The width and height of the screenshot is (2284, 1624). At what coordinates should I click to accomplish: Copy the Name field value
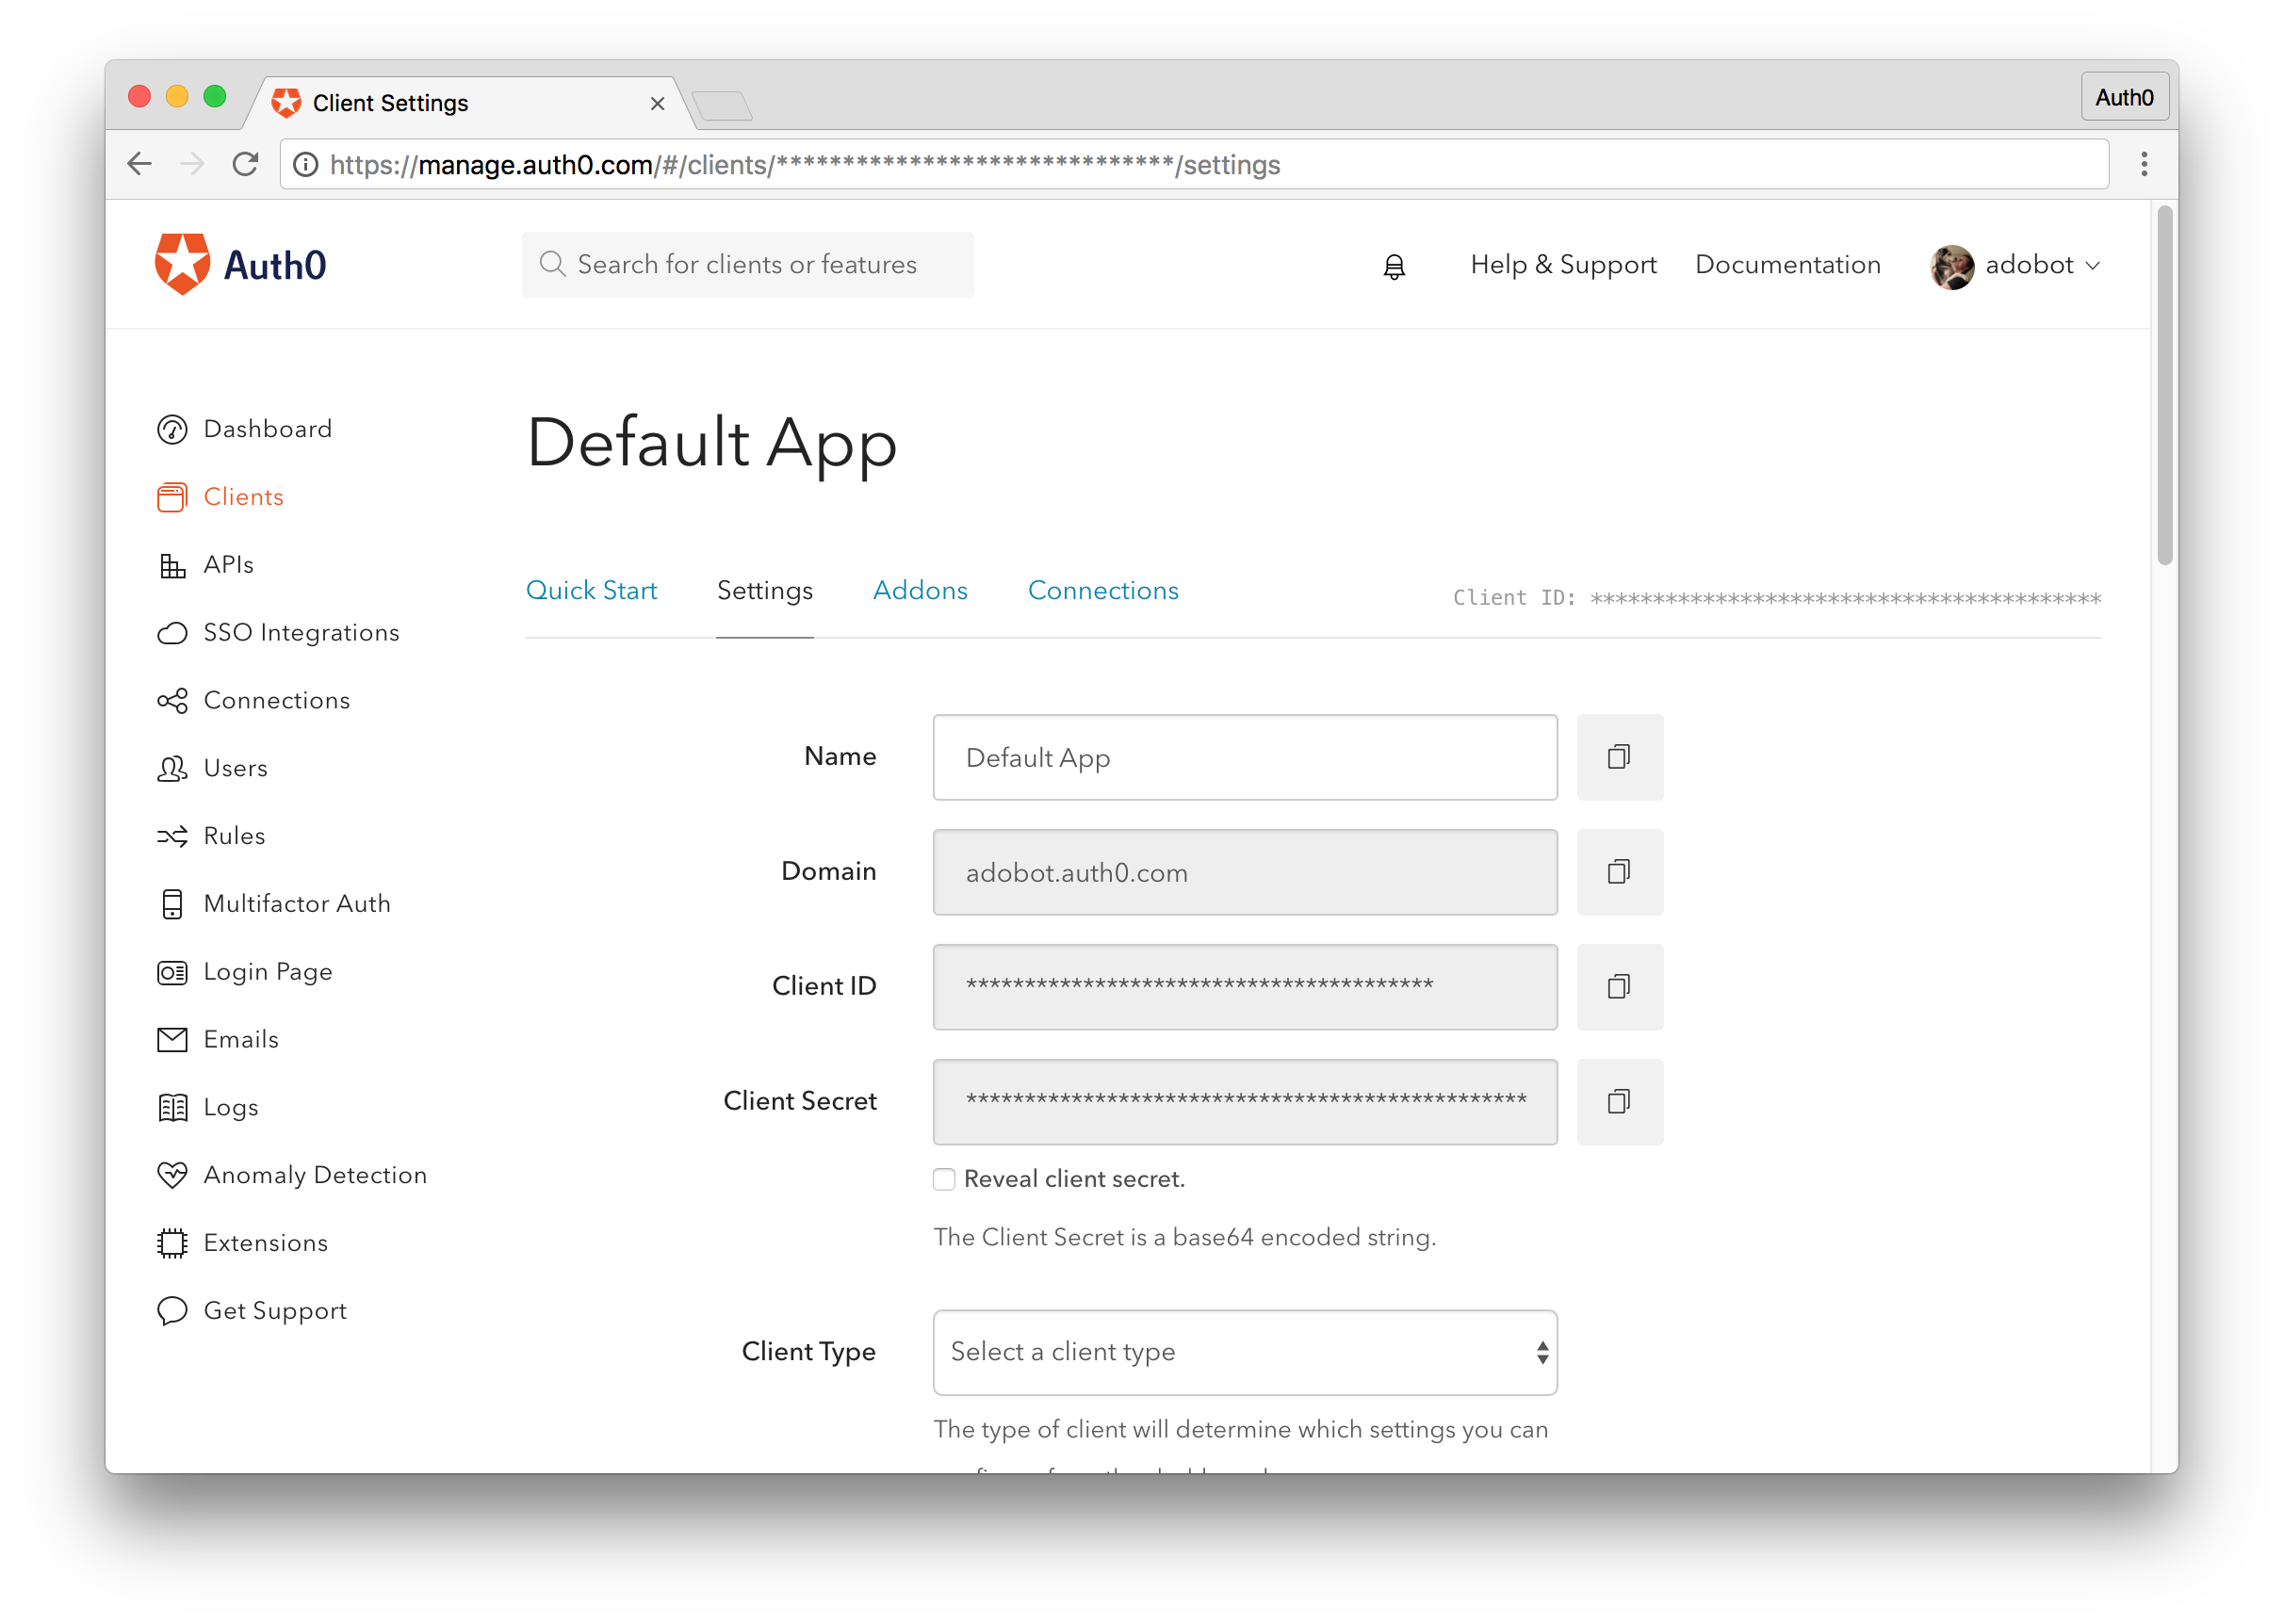click(1619, 757)
